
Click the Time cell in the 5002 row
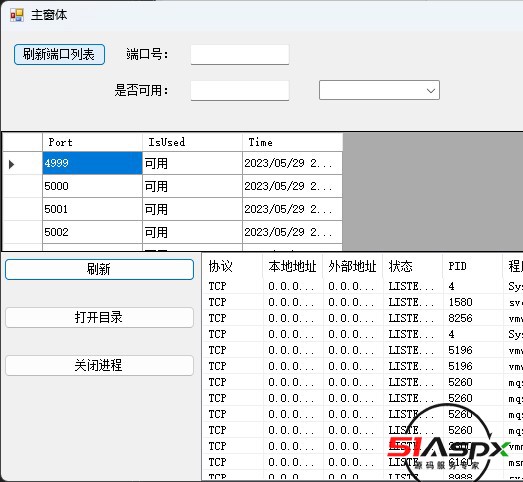point(293,232)
